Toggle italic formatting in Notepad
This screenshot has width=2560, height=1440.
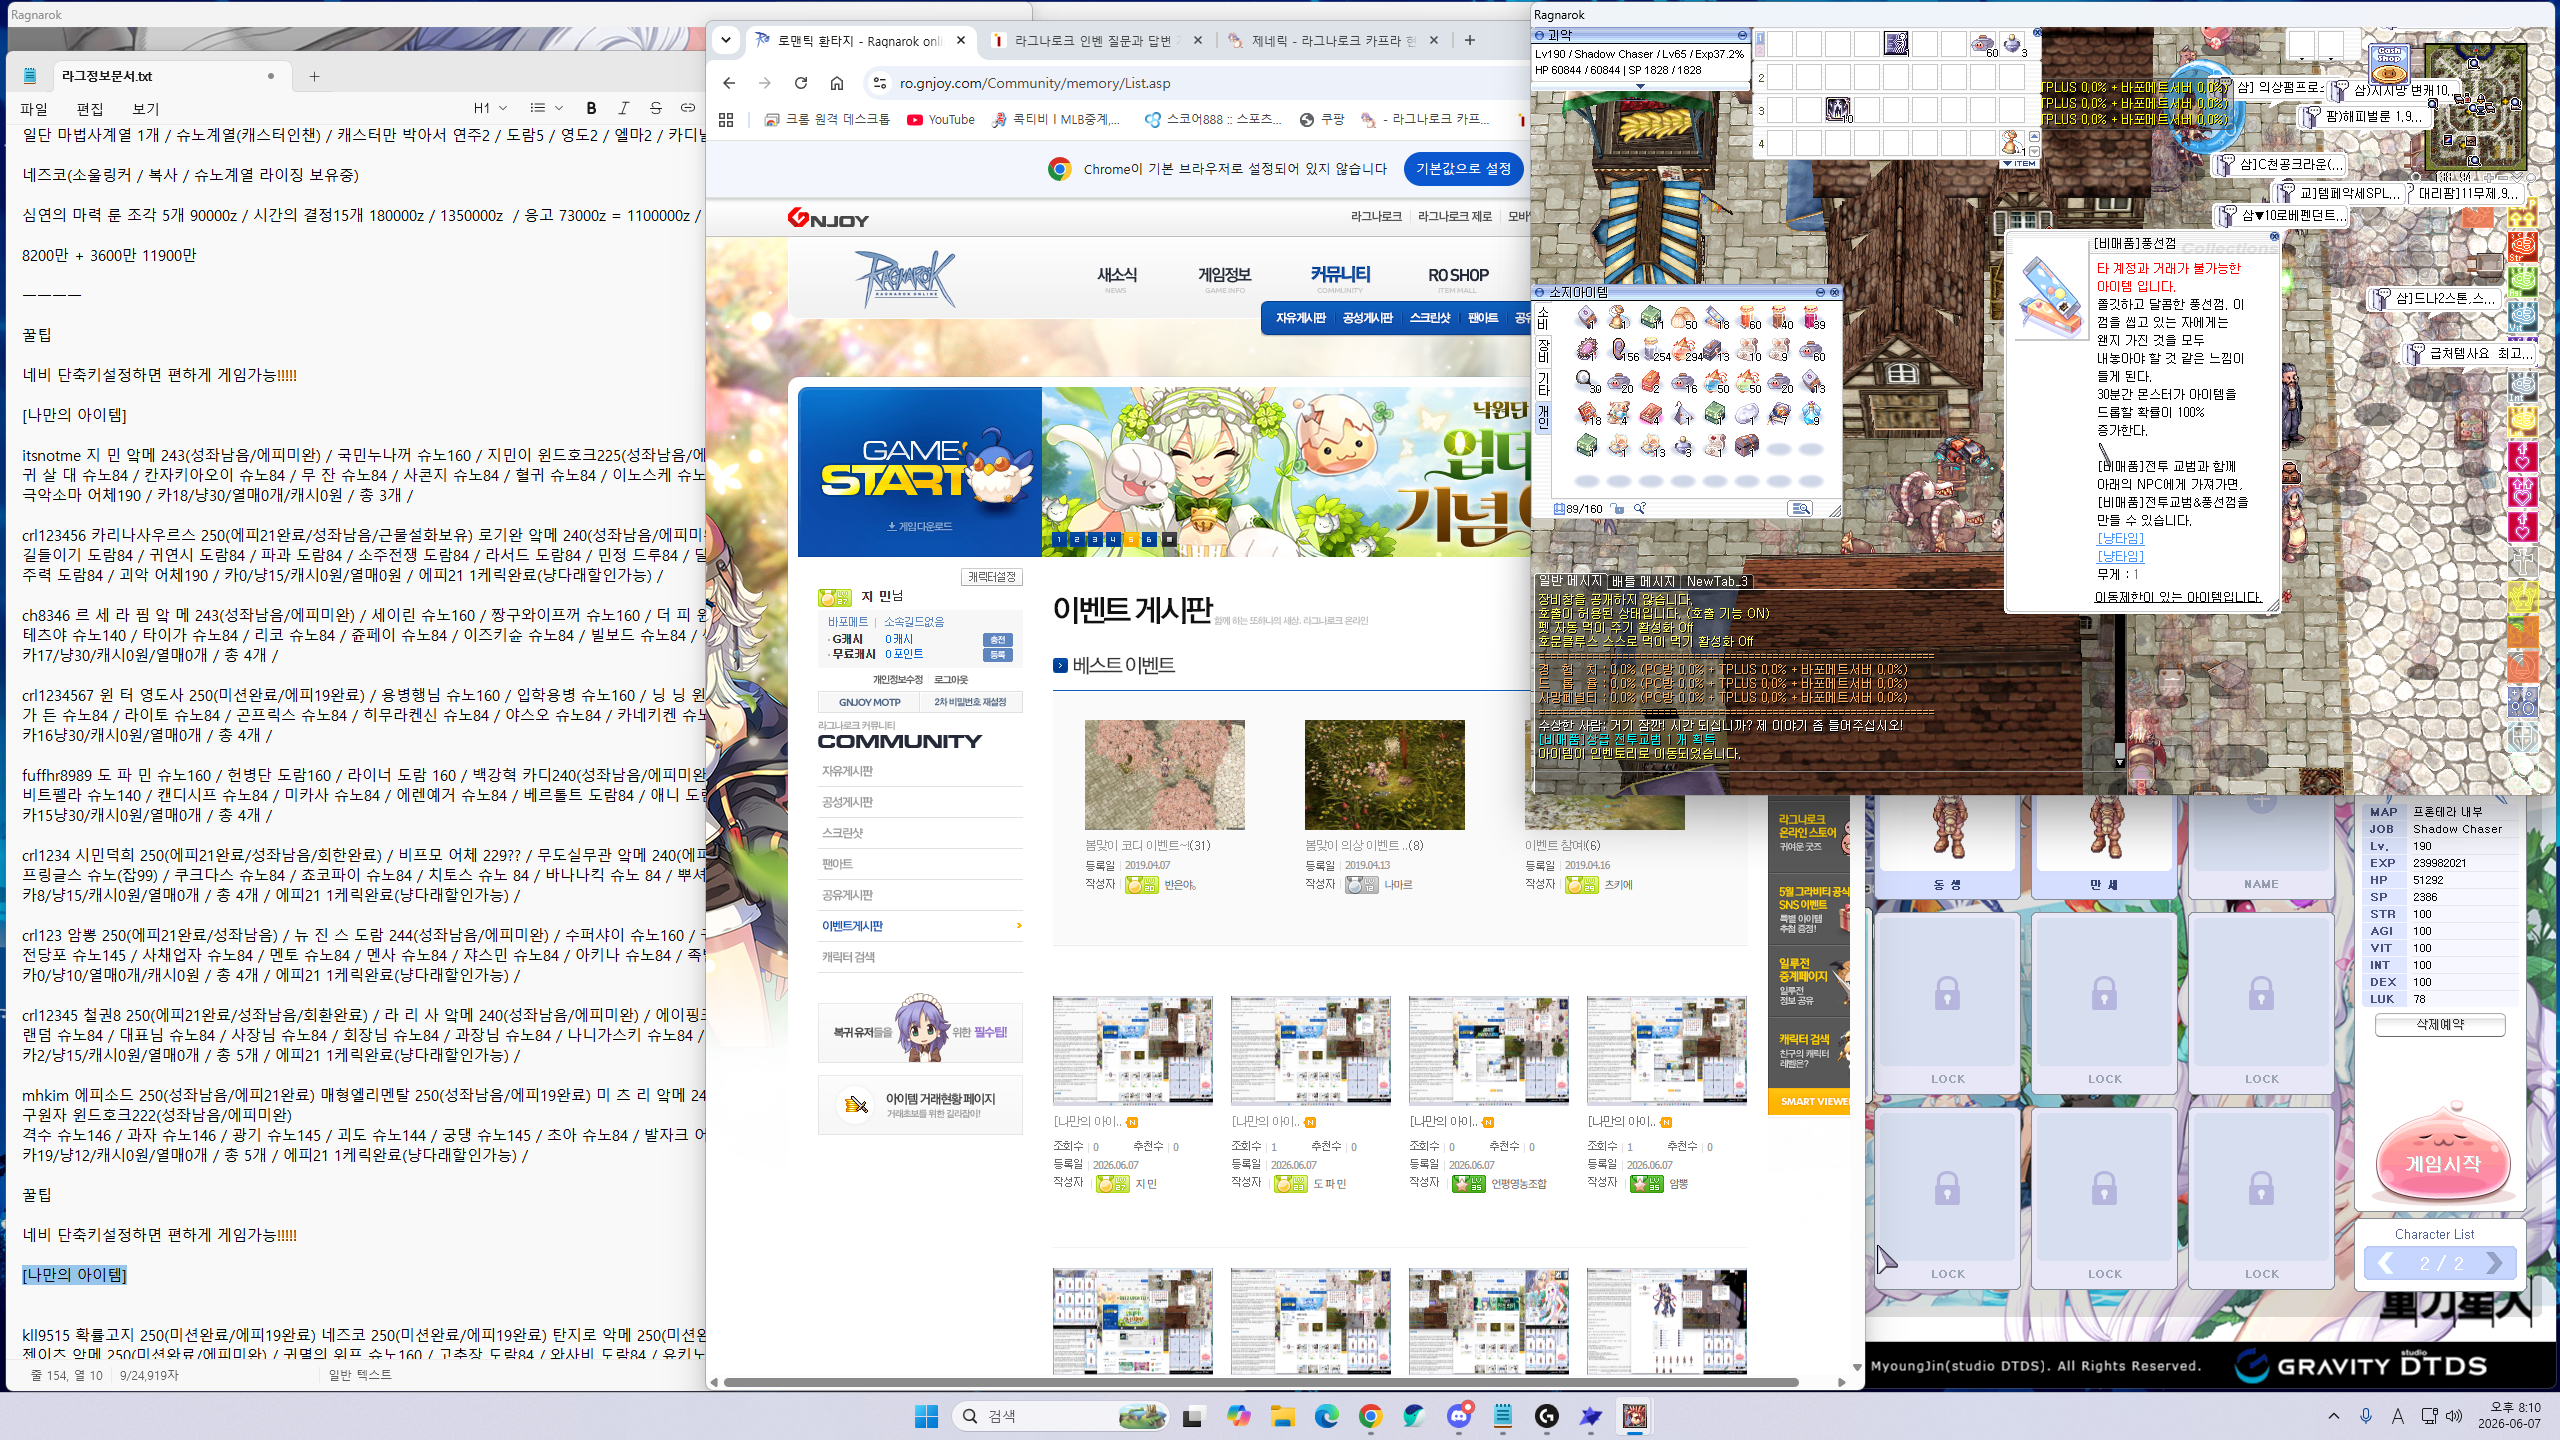click(623, 108)
